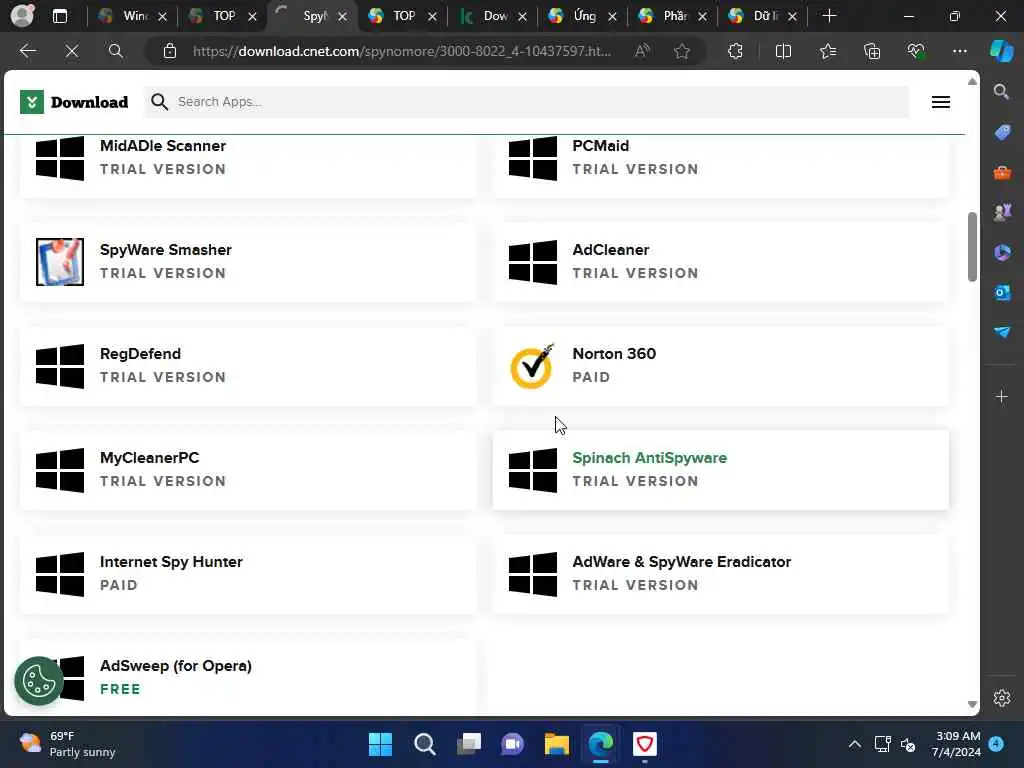Open the Edge sidebar Tools briefcase
Image resolution: width=1024 pixels, height=768 pixels.
pos(1002,172)
